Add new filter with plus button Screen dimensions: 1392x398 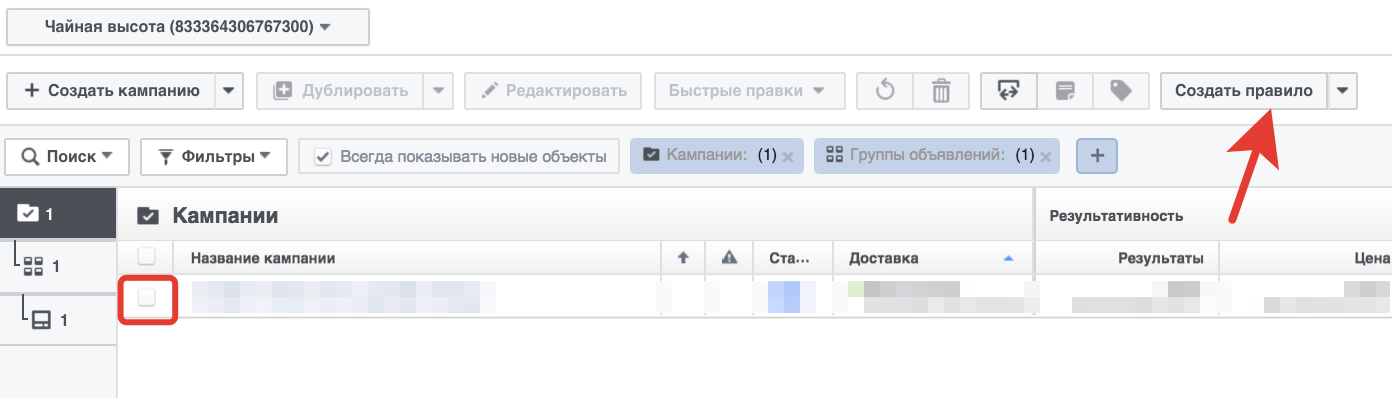(x=1097, y=156)
